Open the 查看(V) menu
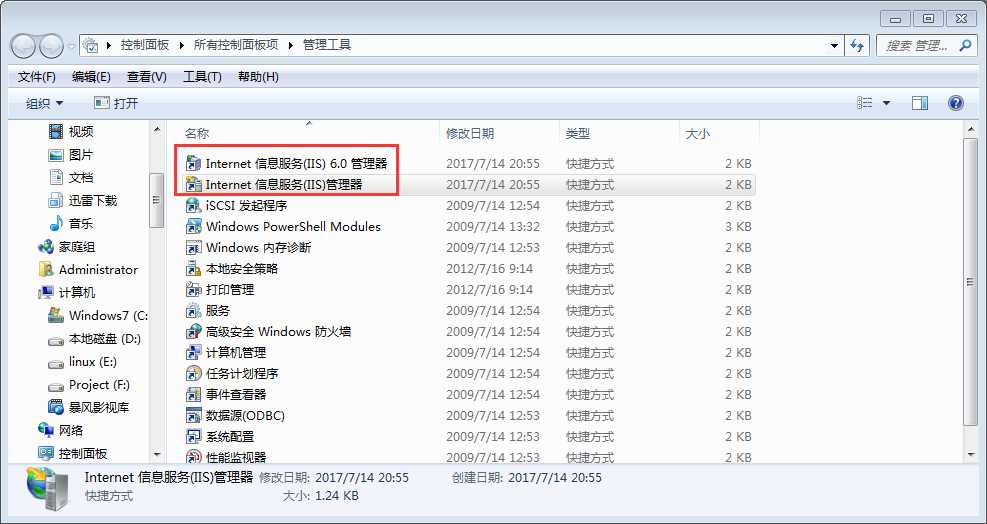Image resolution: width=987 pixels, height=524 pixels. (147, 77)
